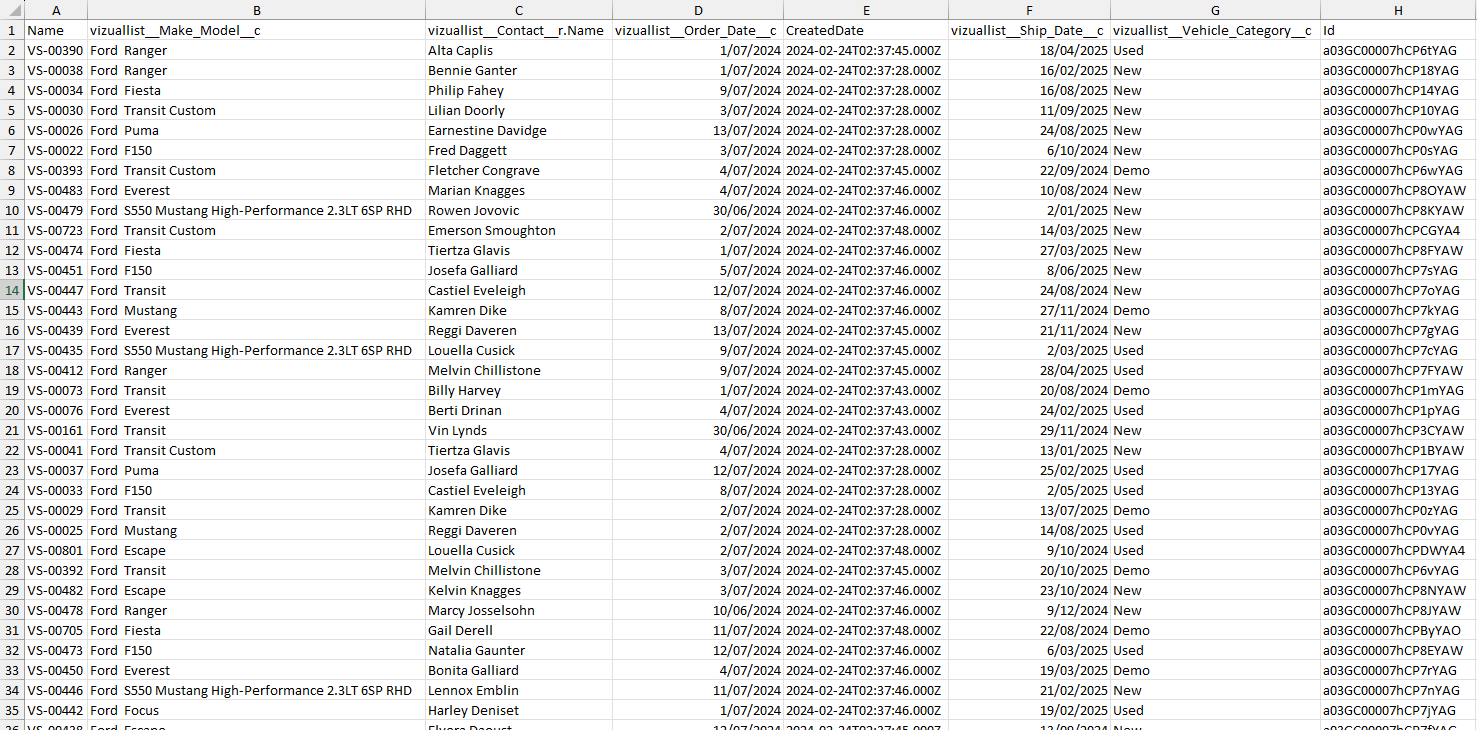
Task: Select cell 'VS-00390'
Action: (56, 50)
